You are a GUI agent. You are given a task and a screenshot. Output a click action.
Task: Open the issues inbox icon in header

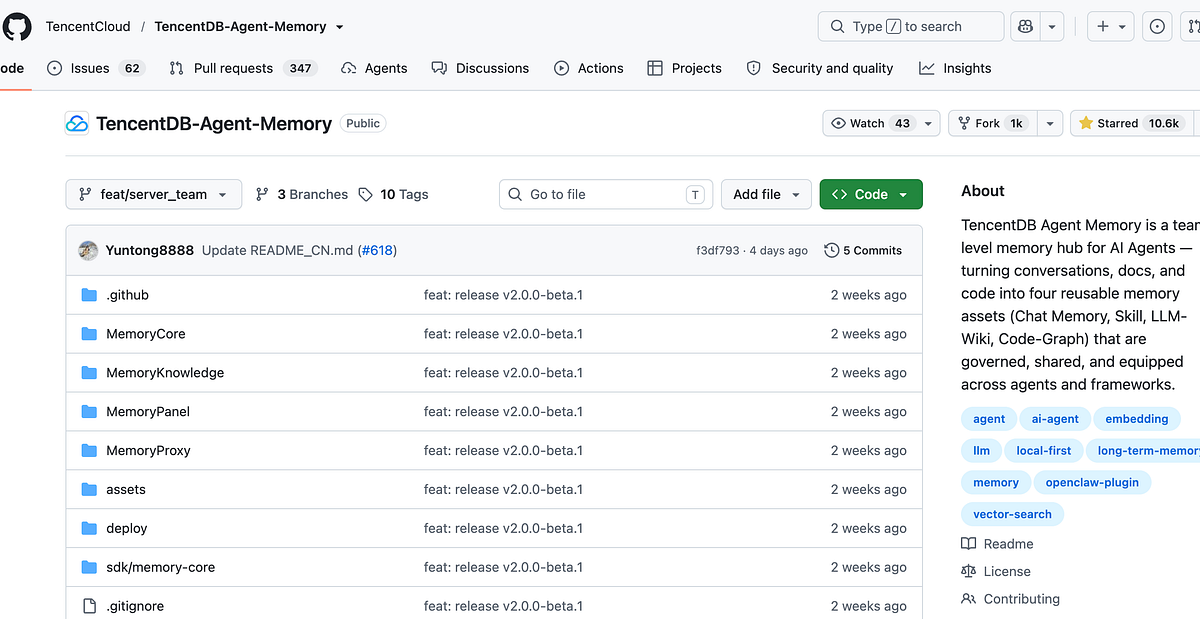tap(1157, 27)
